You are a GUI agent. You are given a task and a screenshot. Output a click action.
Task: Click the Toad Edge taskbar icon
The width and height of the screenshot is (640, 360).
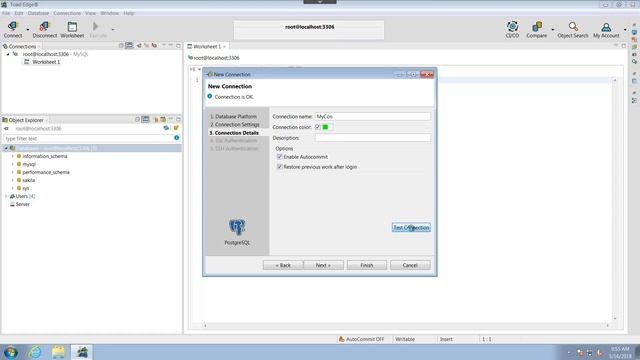click(x=82, y=352)
